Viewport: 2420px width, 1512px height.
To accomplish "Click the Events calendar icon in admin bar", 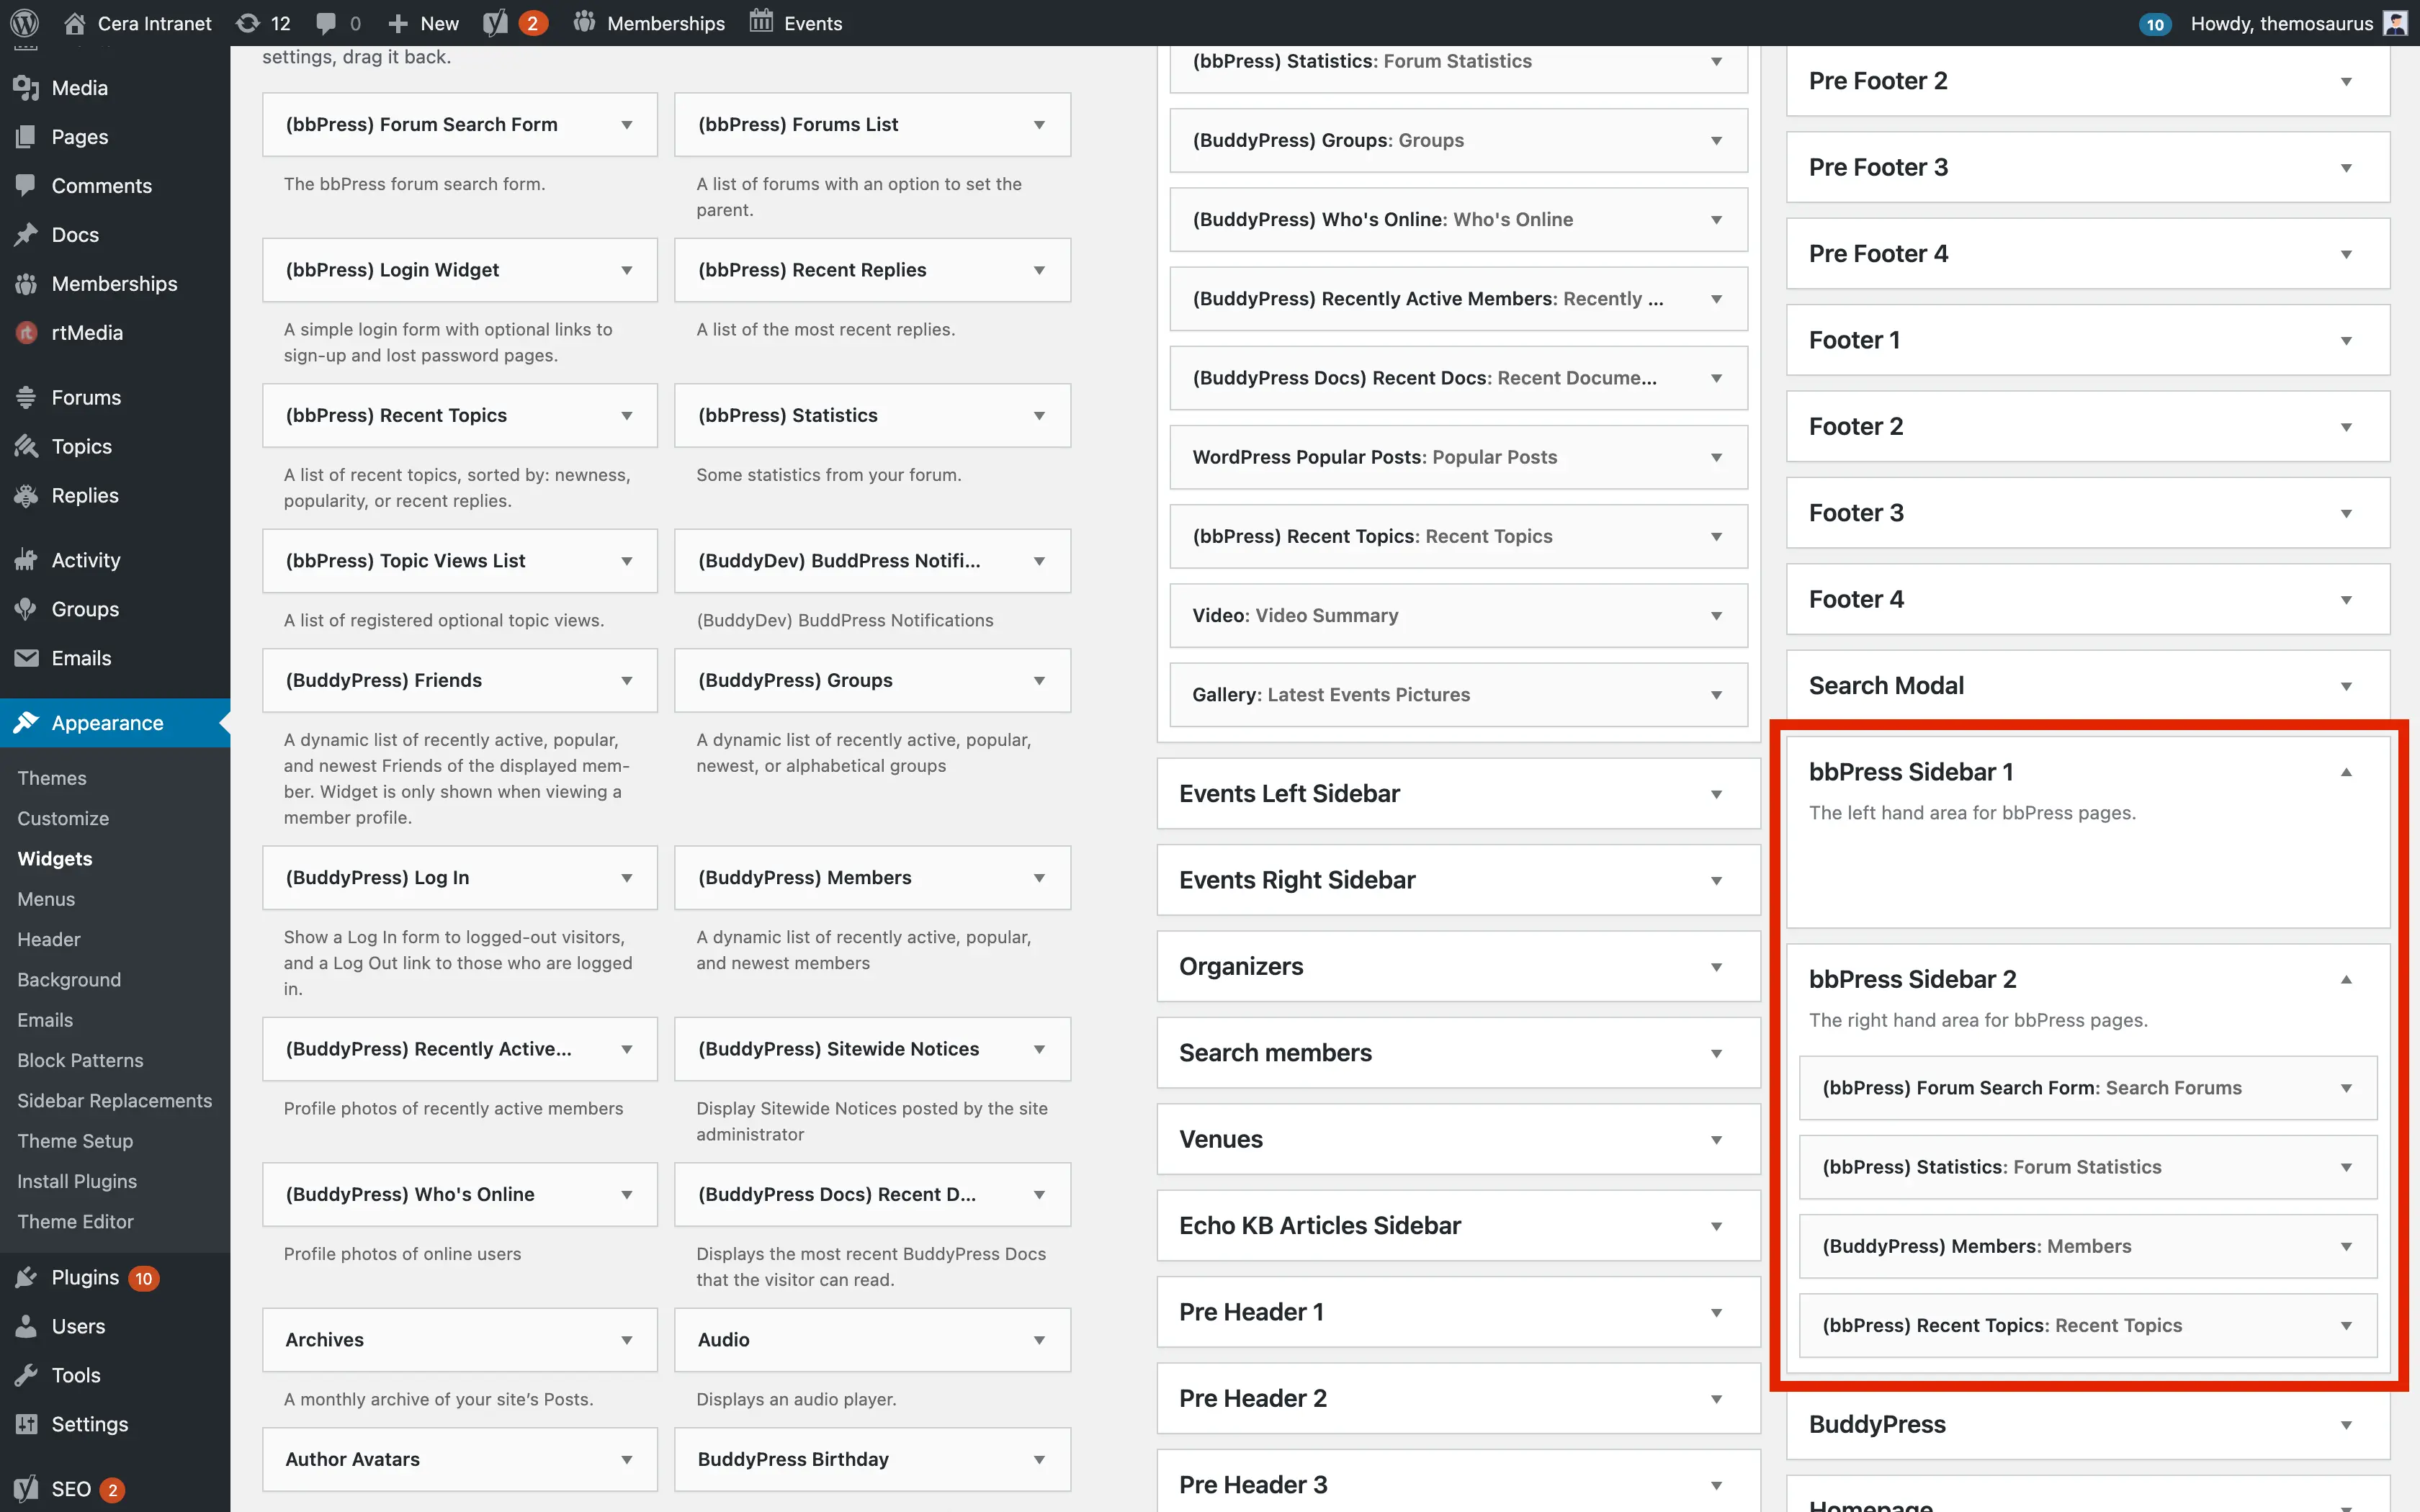I will [x=761, y=21].
